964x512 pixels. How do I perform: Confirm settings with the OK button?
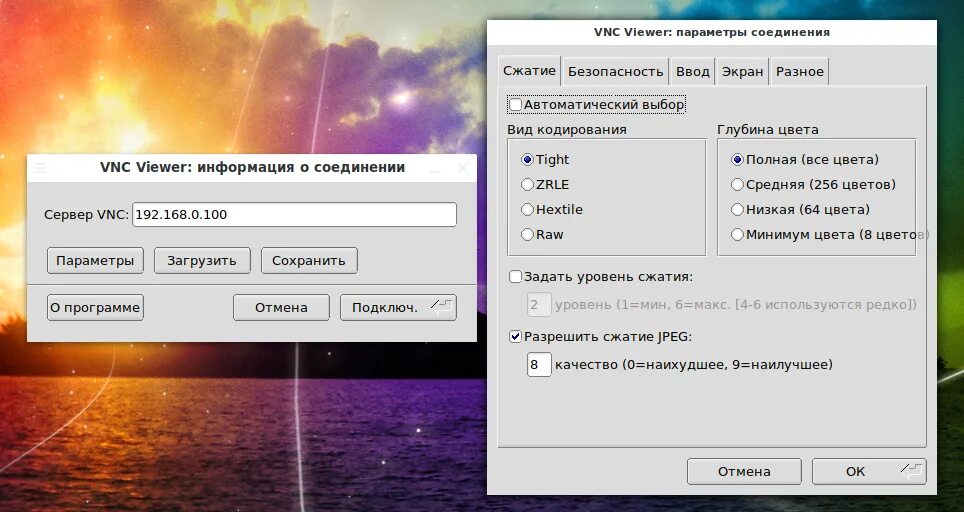(x=869, y=471)
